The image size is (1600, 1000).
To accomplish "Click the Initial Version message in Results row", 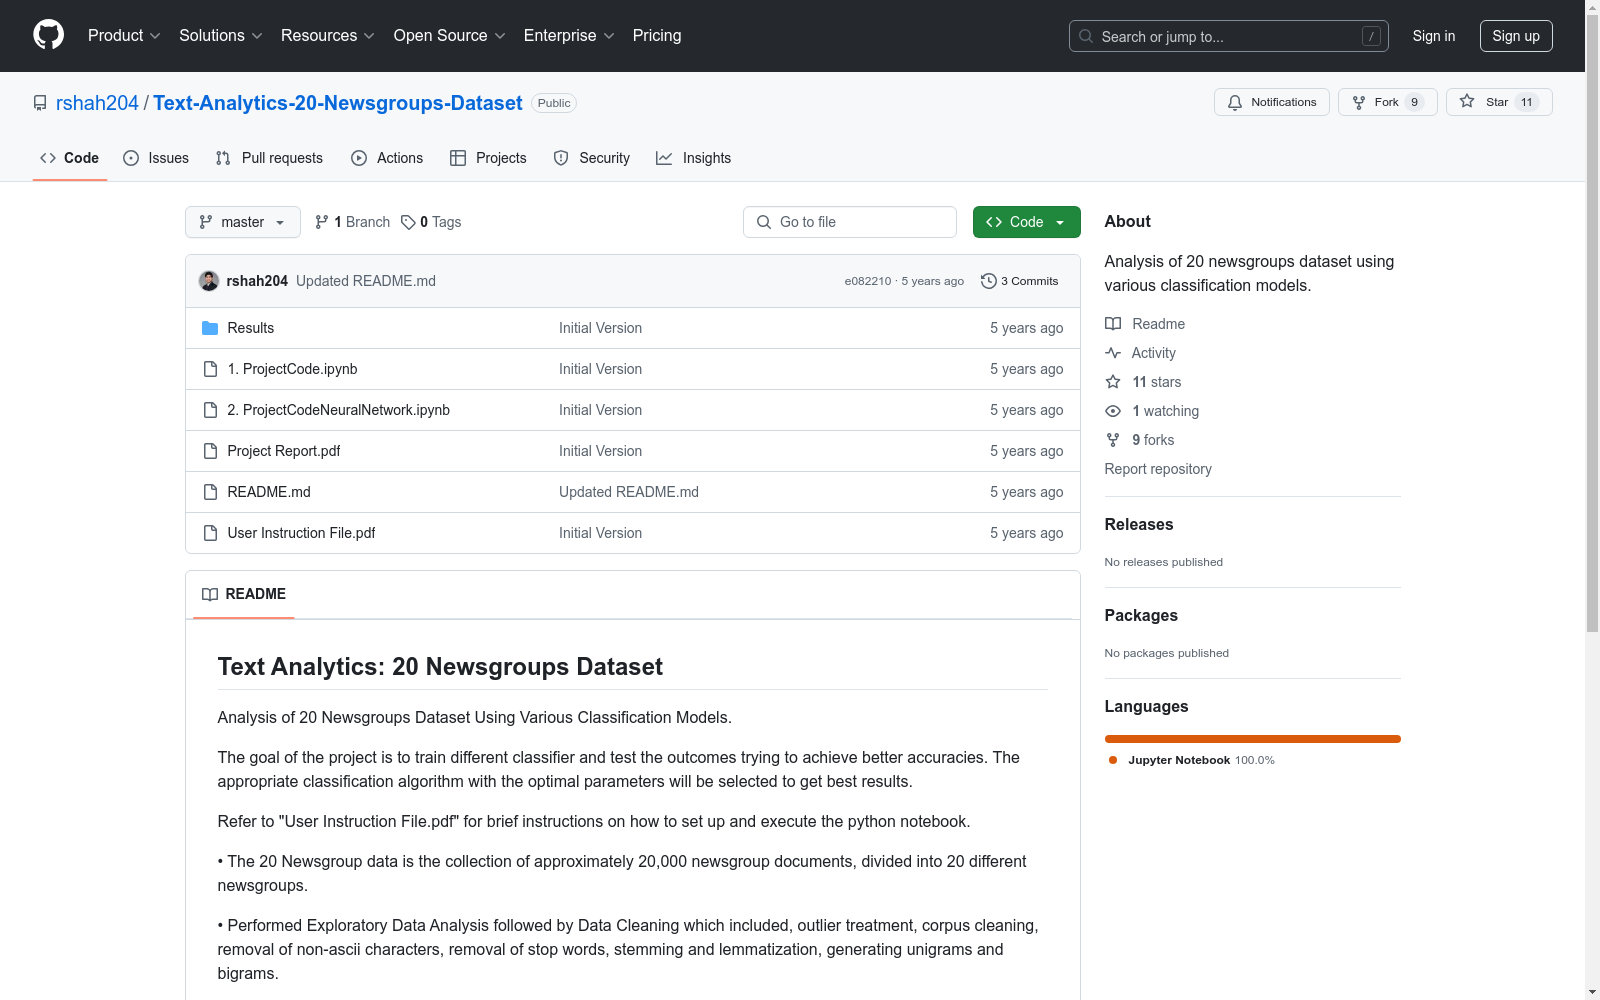I will 601,328.
